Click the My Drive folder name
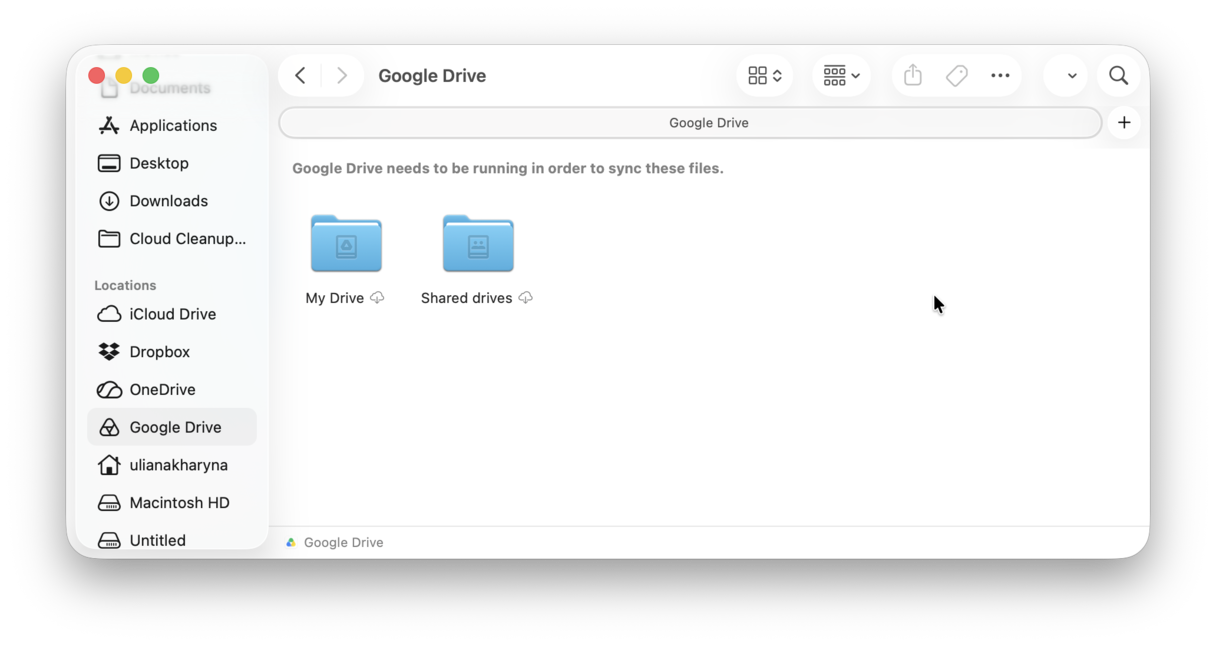The image size is (1216, 646). 335,298
